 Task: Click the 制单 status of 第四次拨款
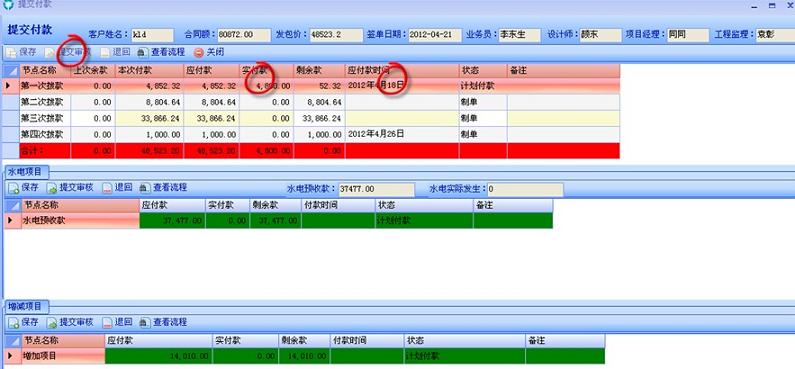[483, 134]
